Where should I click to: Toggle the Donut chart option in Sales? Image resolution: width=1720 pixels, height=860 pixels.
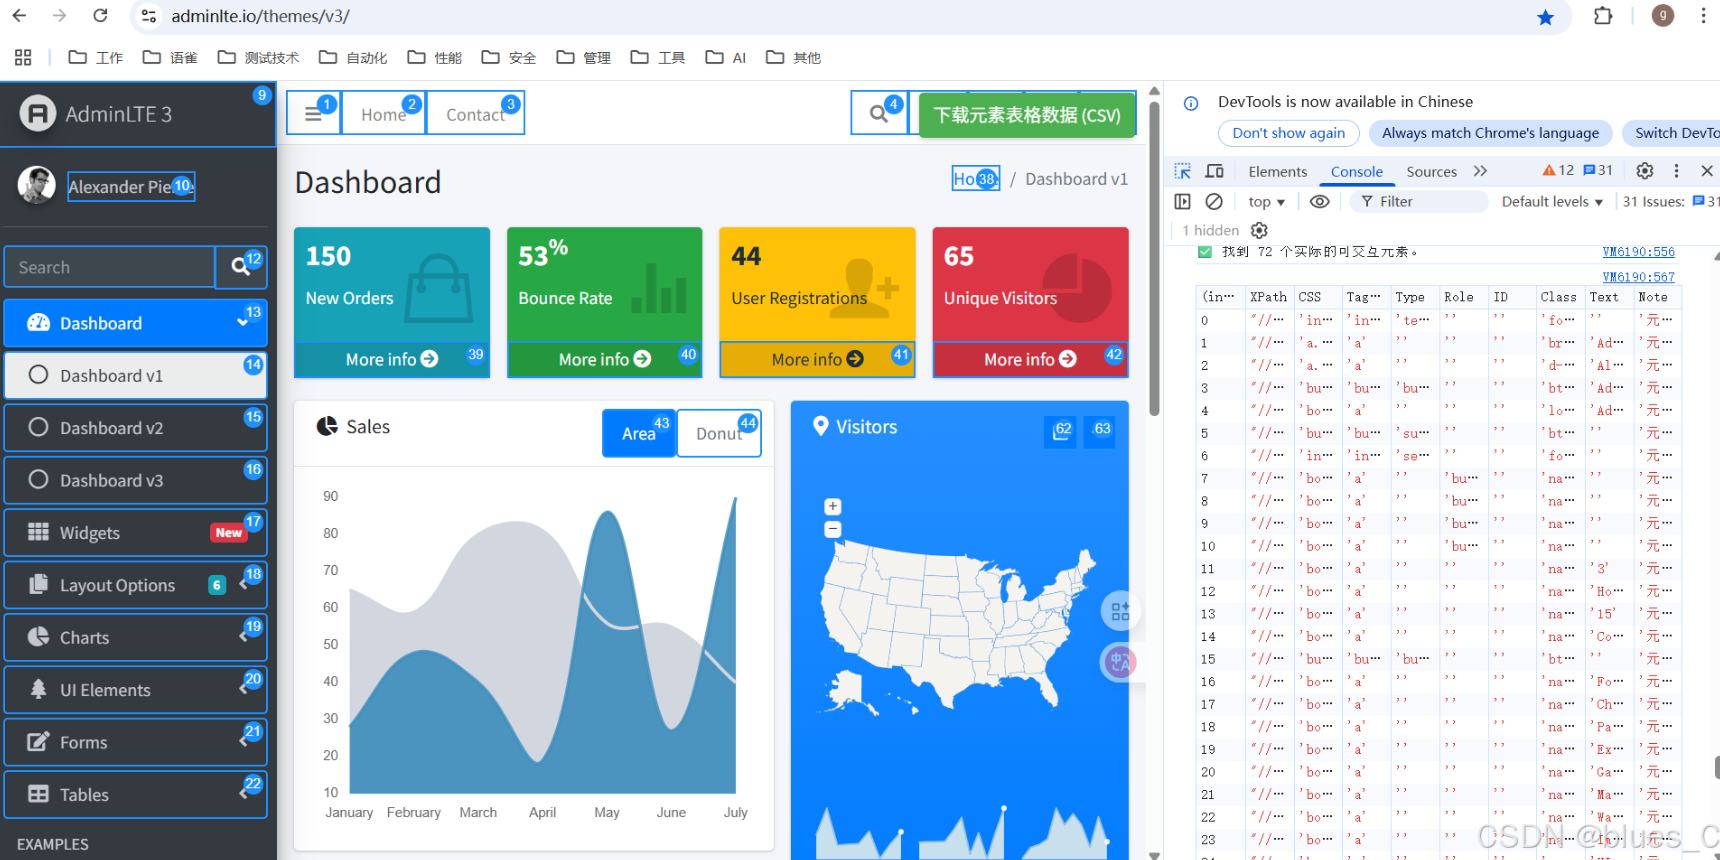719,433
